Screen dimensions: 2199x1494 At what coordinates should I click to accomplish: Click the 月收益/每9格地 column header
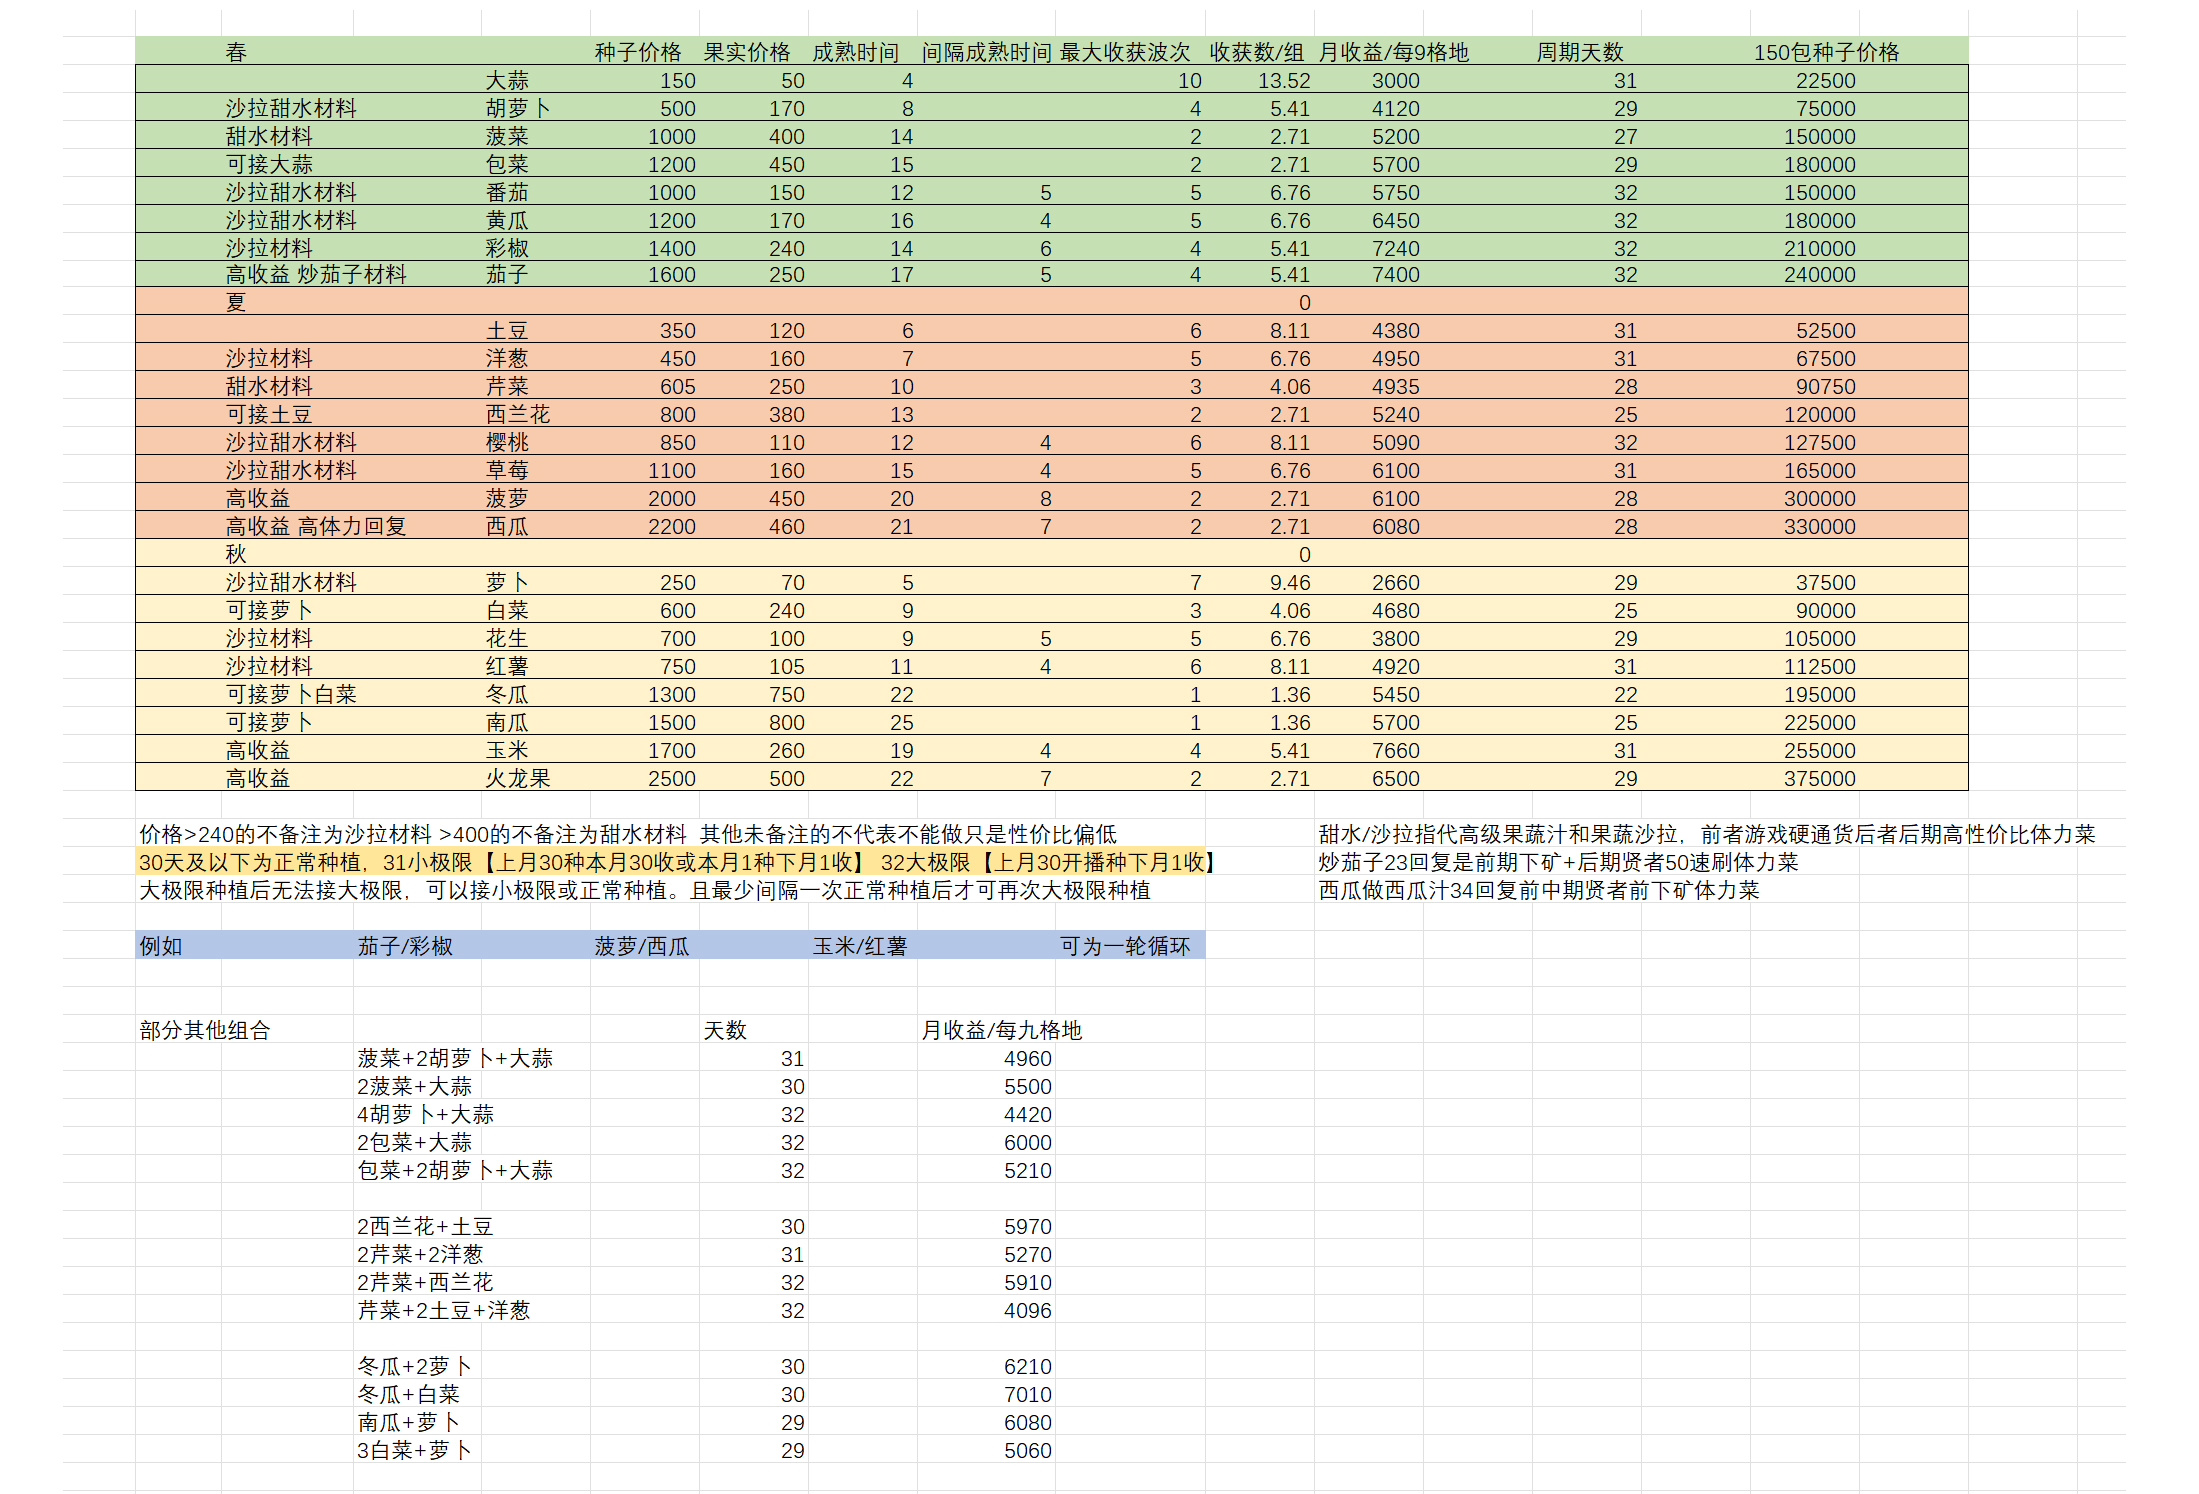[1394, 52]
